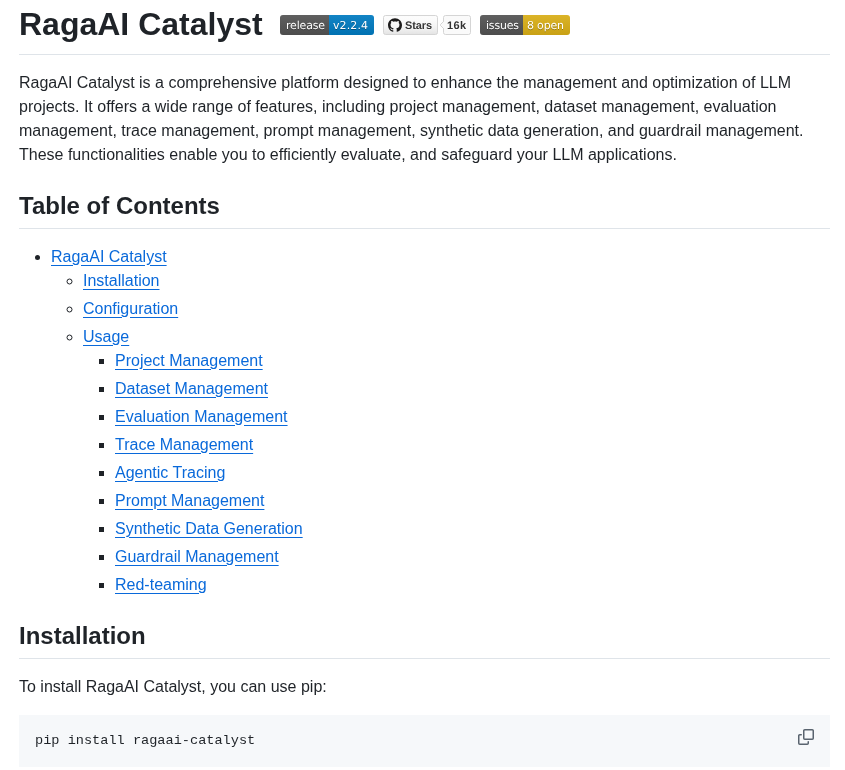The image size is (845, 770).
Task: Open the Project Management link
Action: pos(189,360)
